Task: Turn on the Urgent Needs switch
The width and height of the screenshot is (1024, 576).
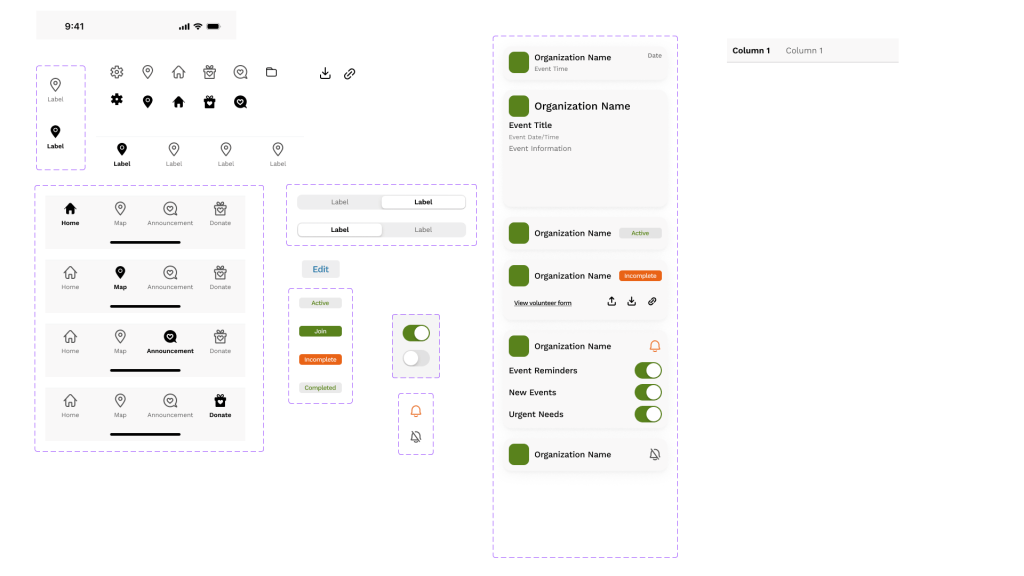Action: pyautogui.click(x=648, y=413)
